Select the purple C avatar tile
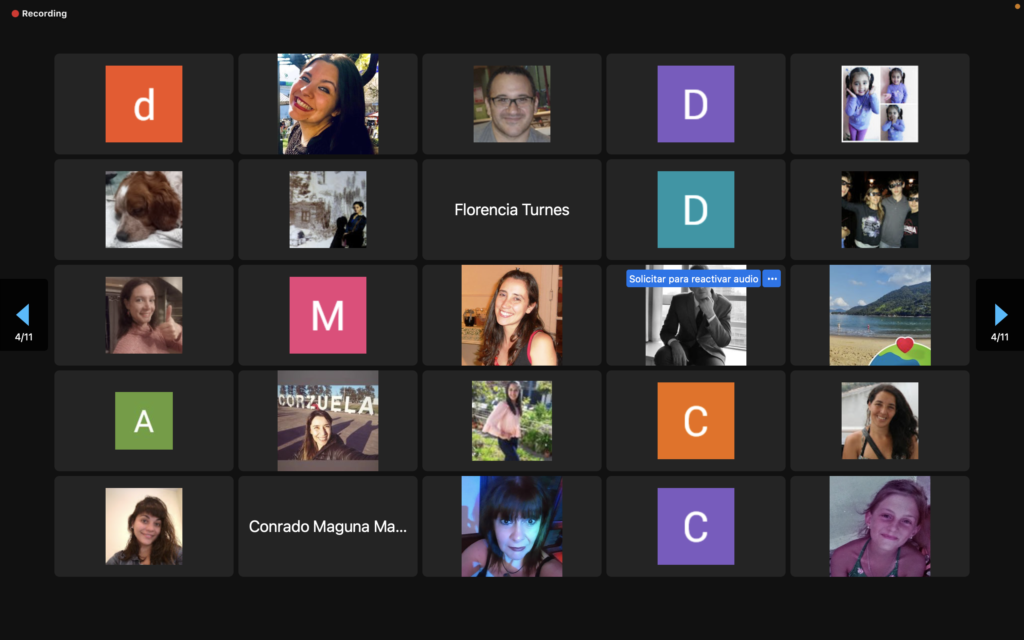The height and width of the screenshot is (640, 1024). point(696,526)
